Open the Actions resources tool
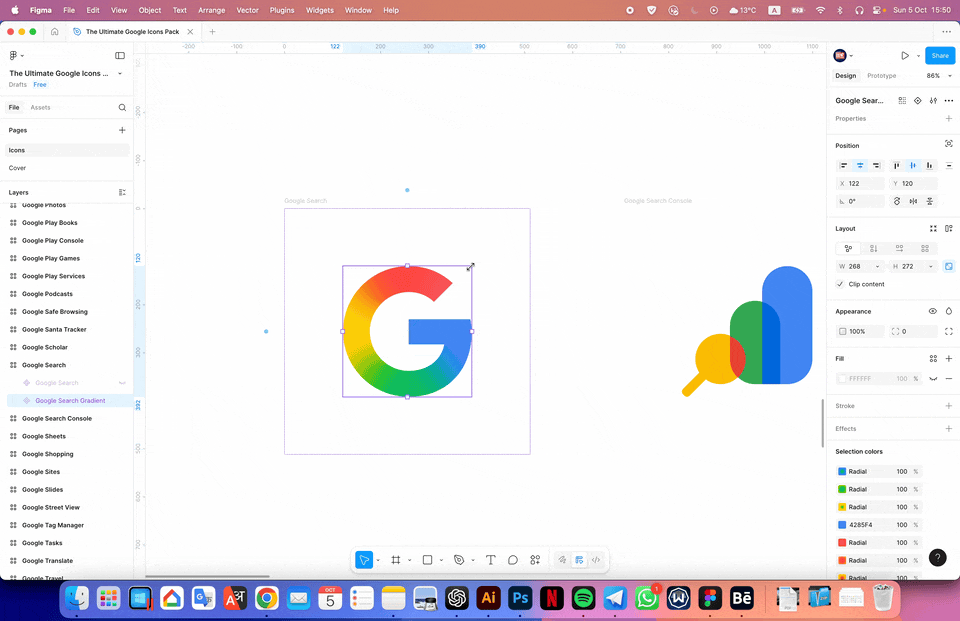The height and width of the screenshot is (621, 960). tap(535, 560)
